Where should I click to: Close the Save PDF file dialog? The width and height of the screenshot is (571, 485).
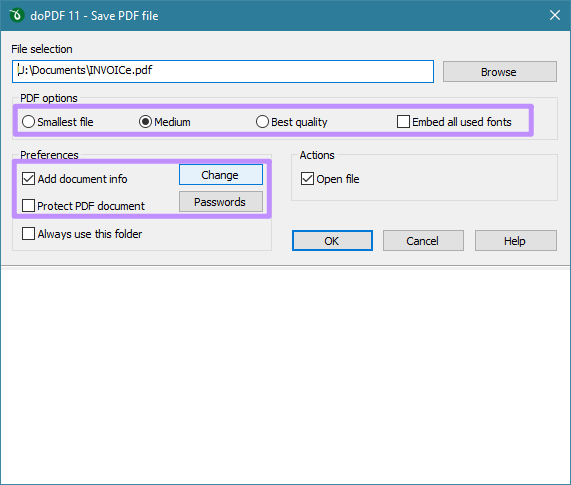(555, 15)
